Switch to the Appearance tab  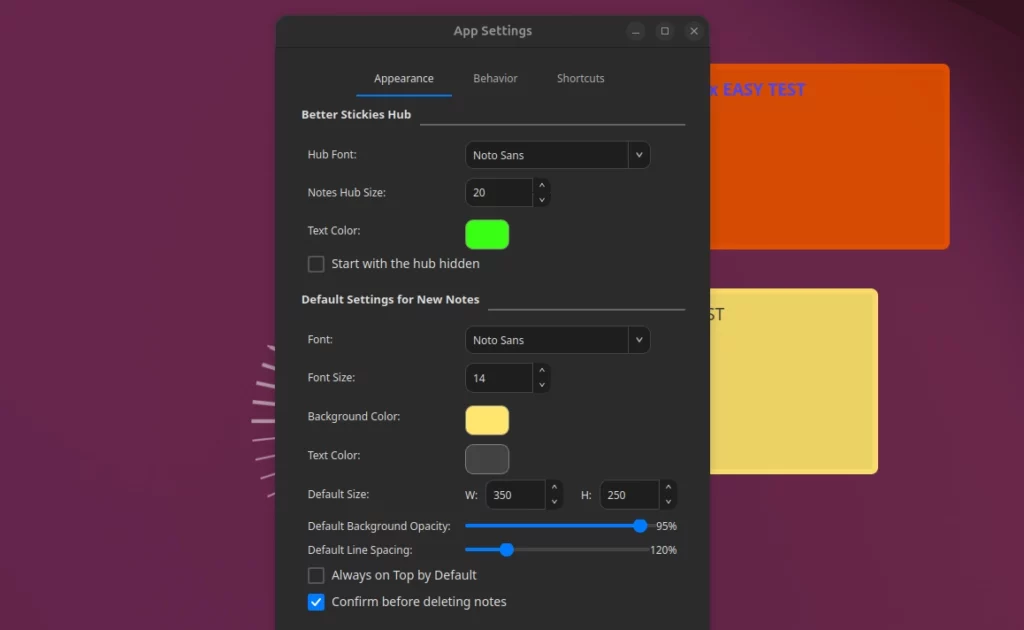[404, 78]
